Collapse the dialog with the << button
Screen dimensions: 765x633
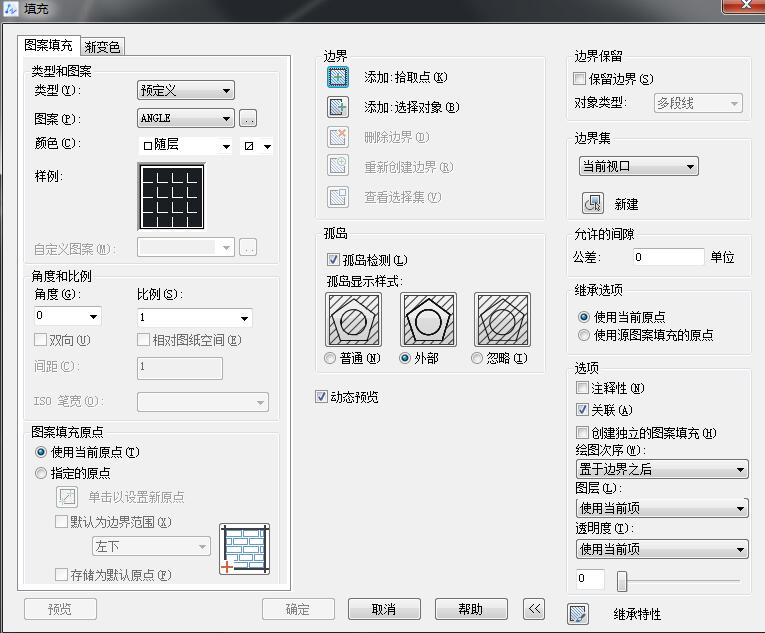click(534, 609)
